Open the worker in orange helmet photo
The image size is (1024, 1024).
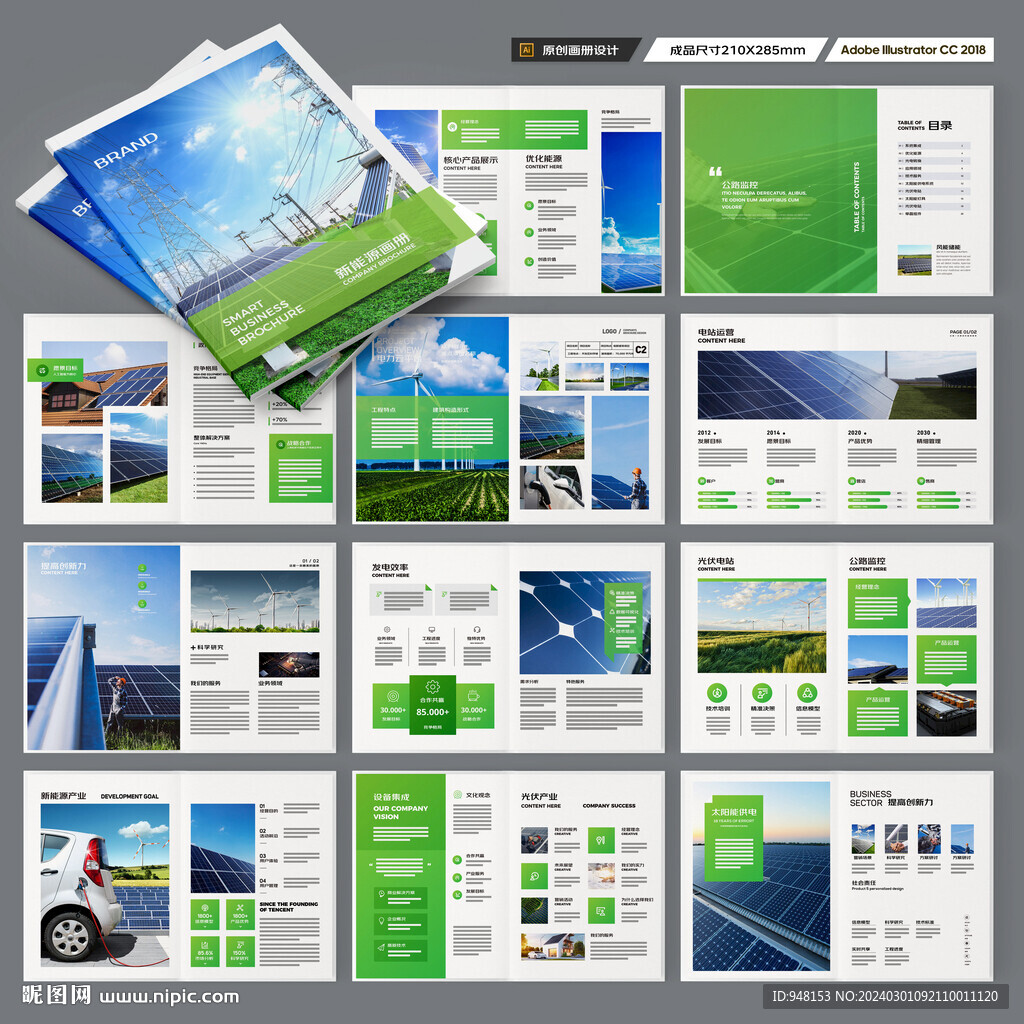click(x=620, y=452)
